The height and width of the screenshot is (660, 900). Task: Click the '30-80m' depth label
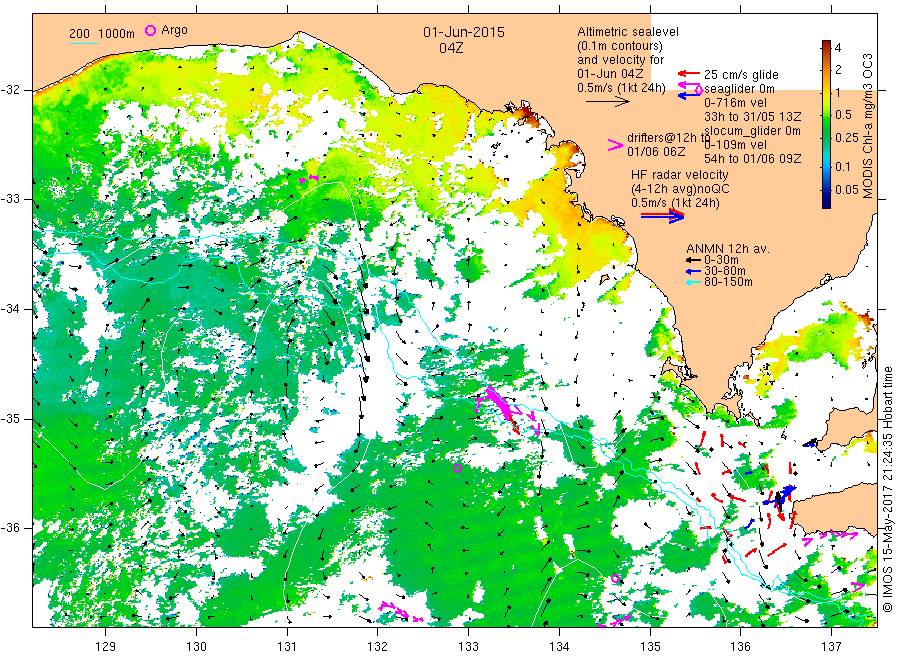click(x=725, y=271)
